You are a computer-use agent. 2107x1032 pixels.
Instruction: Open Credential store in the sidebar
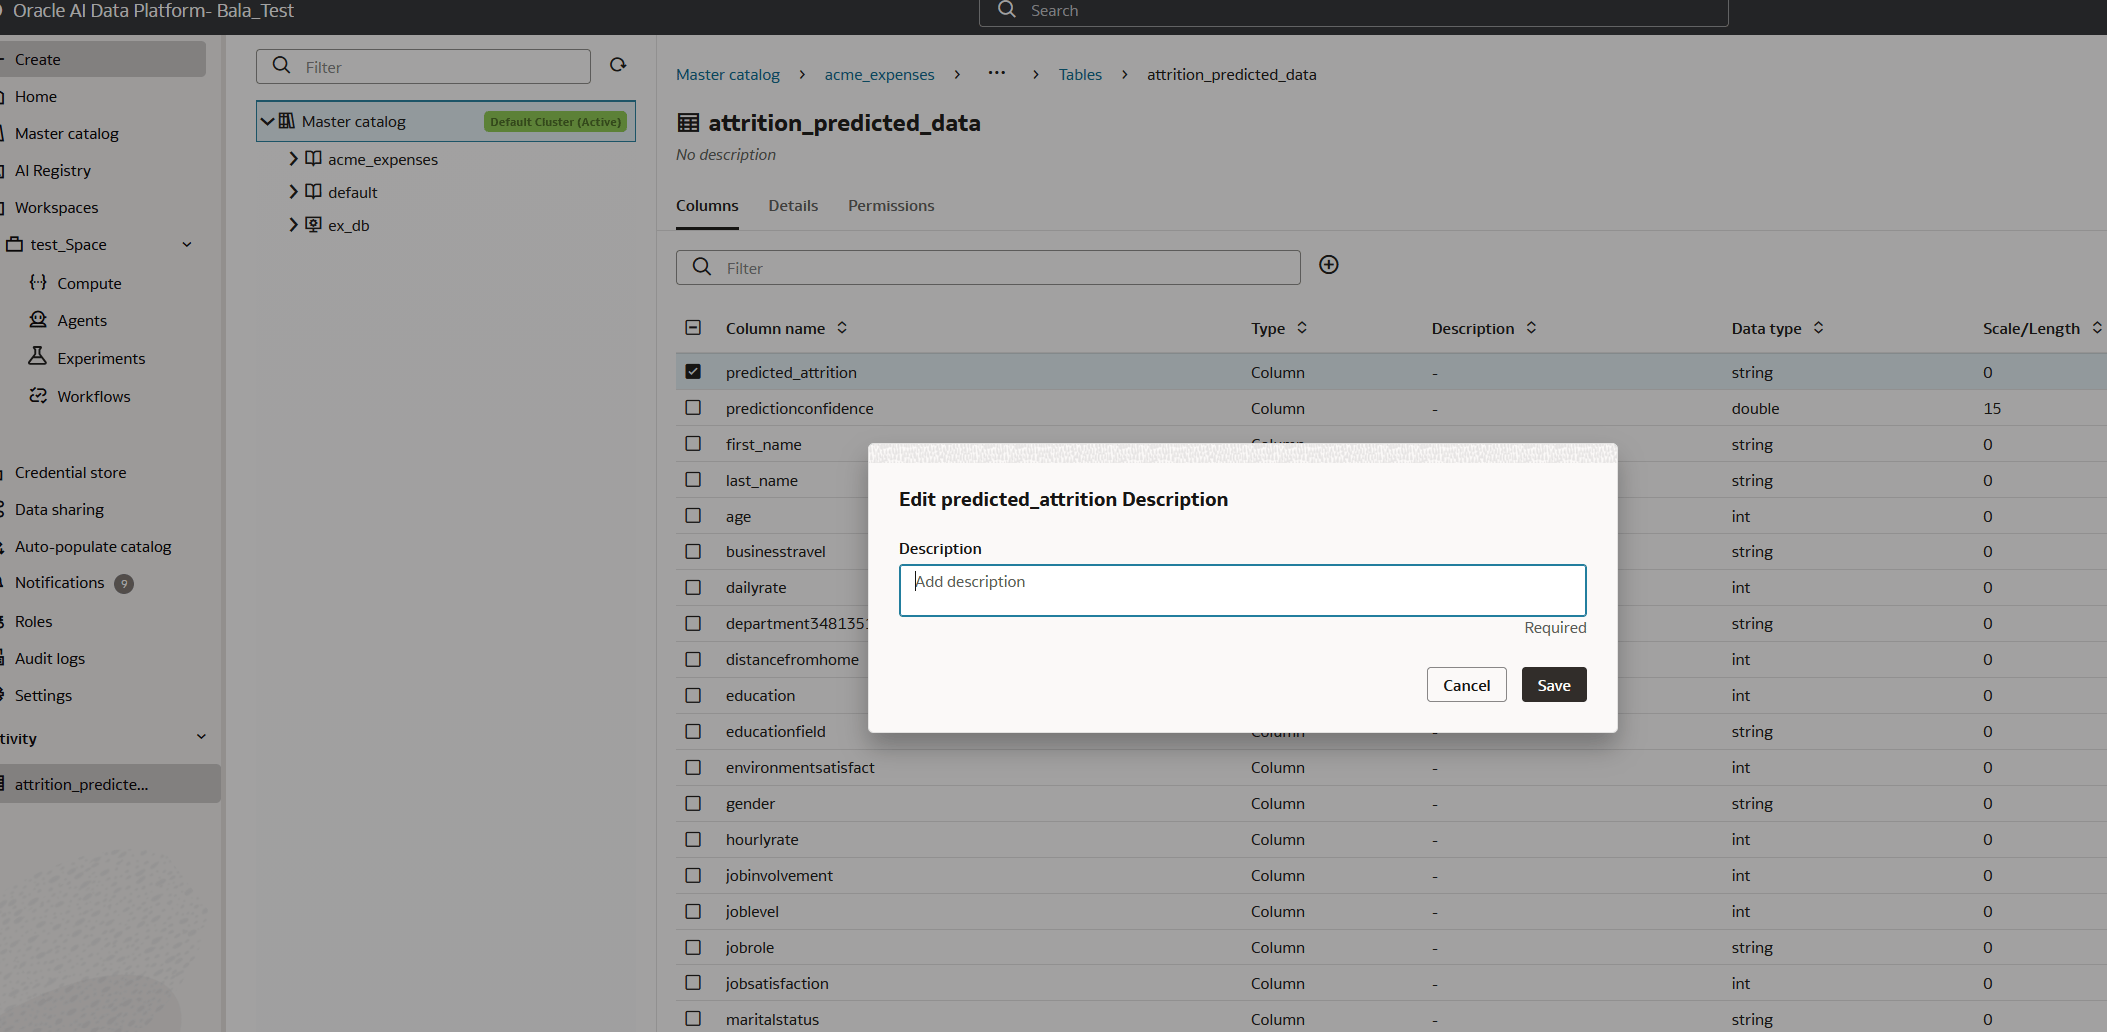tap(70, 473)
